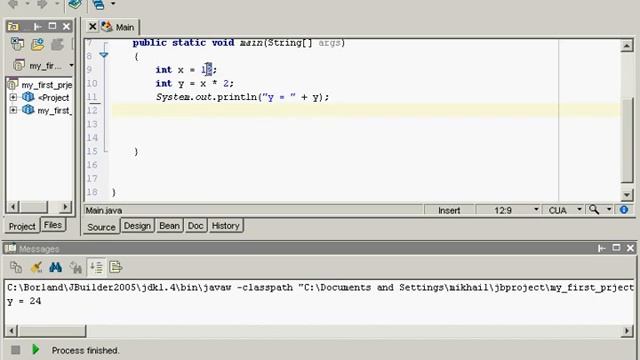The height and width of the screenshot is (360, 640).
Task: Pin the Messages pane with dock icon
Action: point(602,248)
